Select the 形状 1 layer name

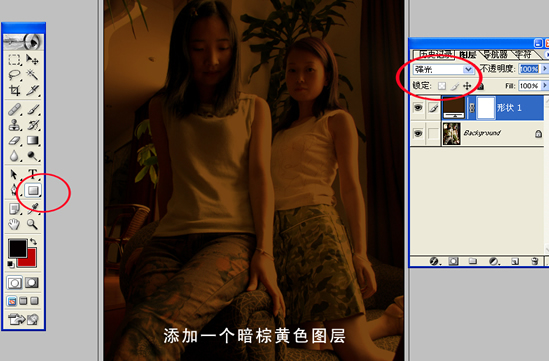point(509,107)
